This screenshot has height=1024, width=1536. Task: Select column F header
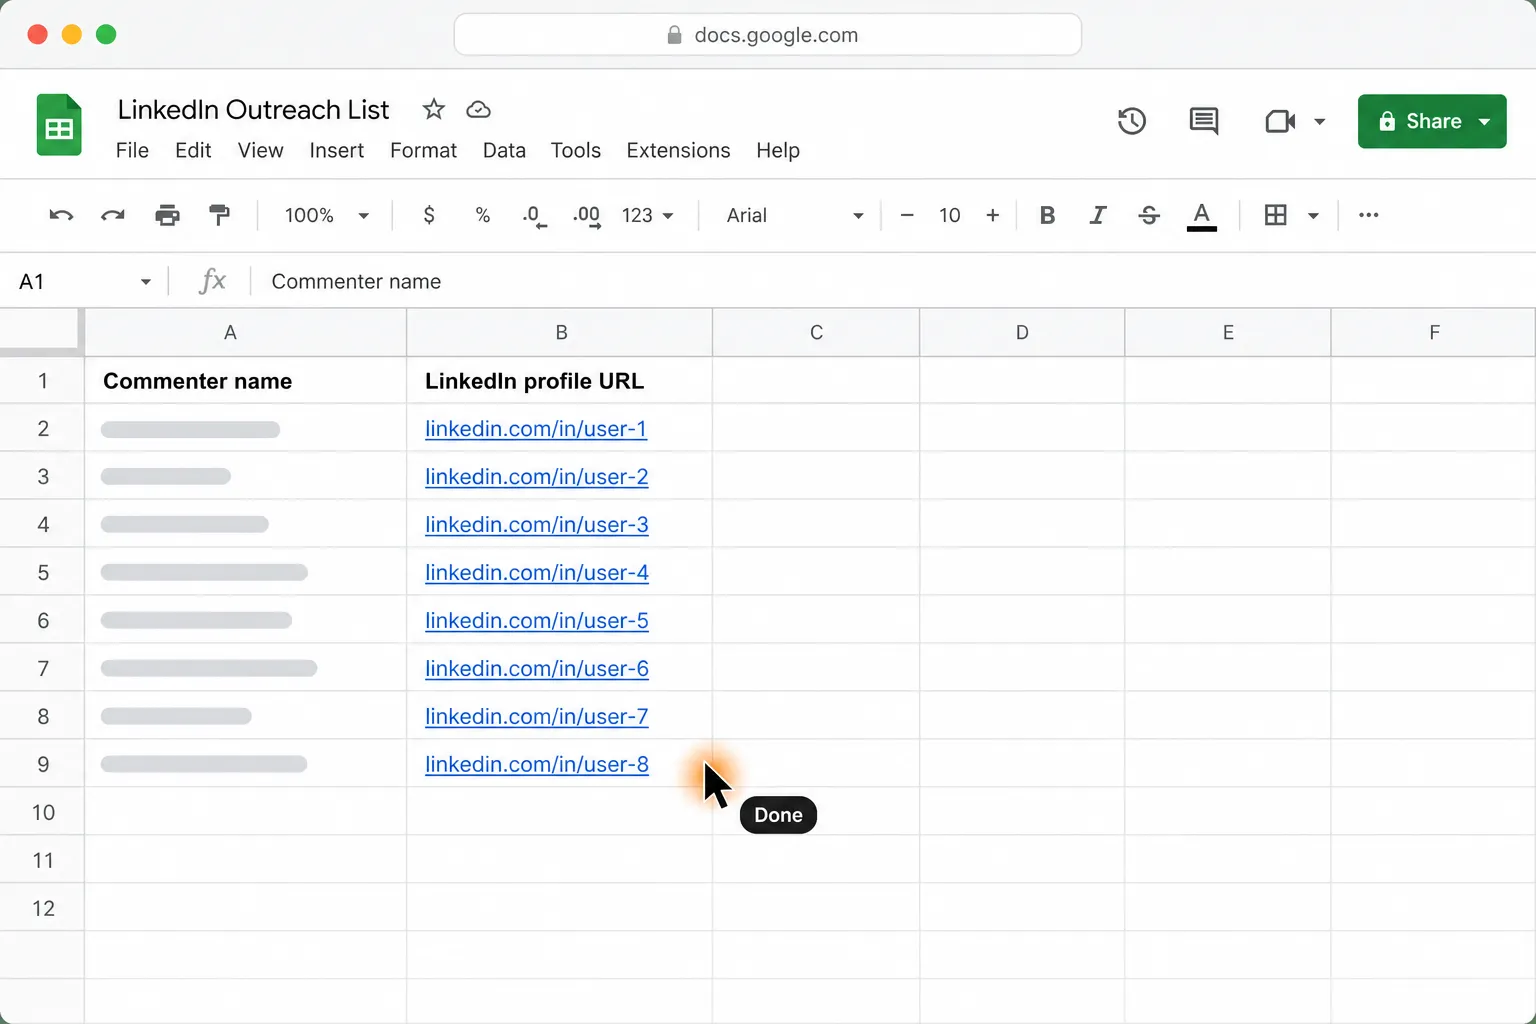(x=1433, y=332)
